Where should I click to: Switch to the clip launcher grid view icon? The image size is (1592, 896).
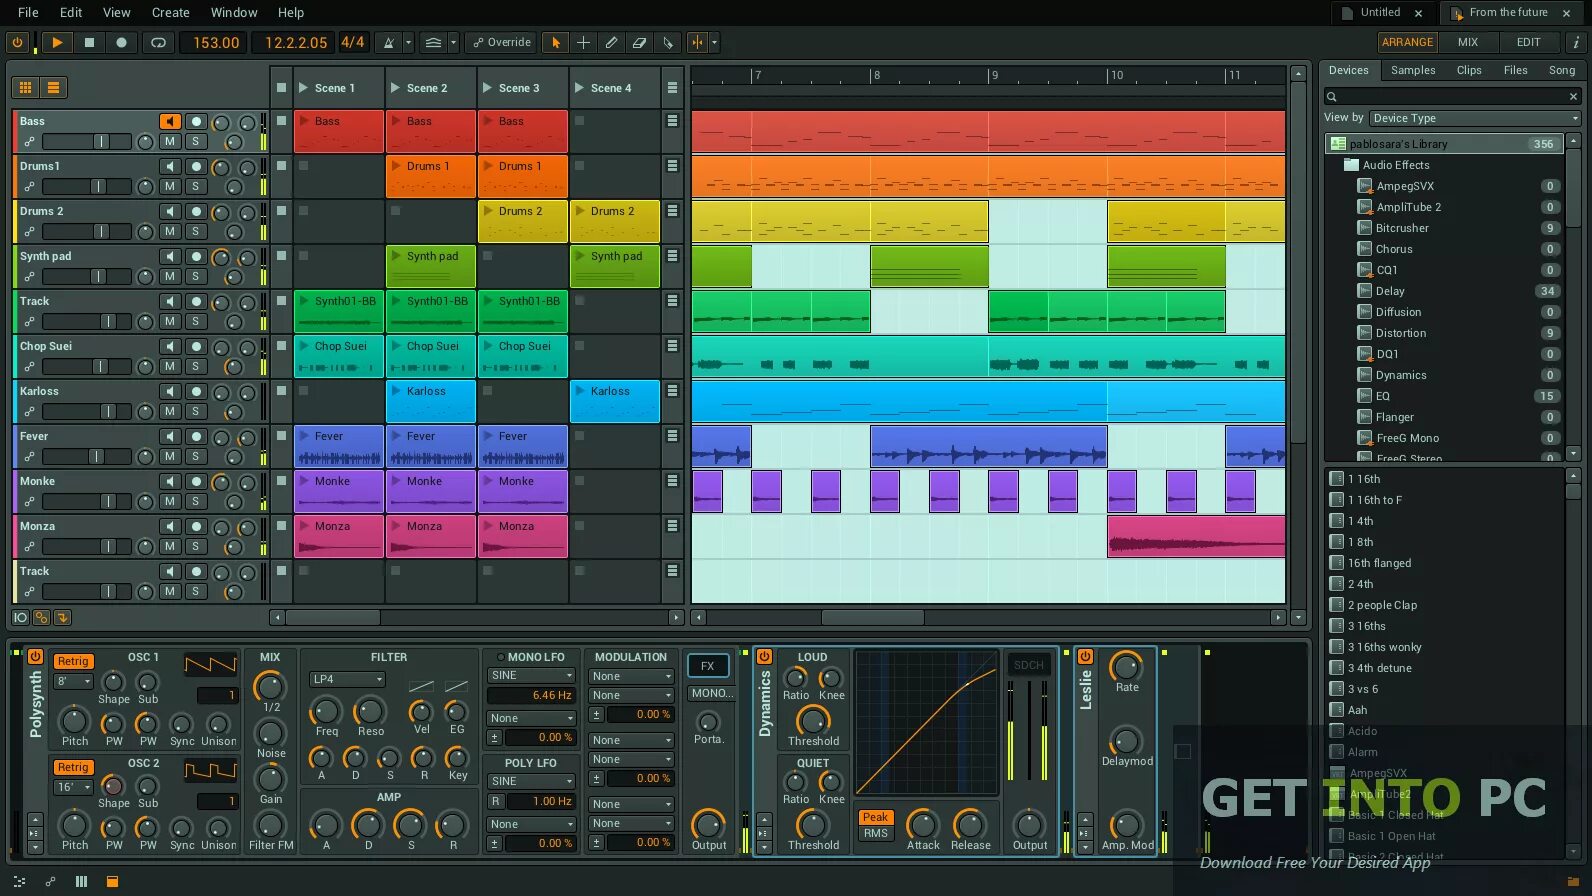(x=26, y=87)
